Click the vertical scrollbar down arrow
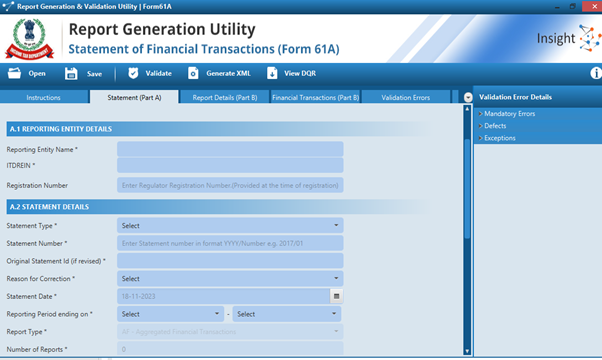The width and height of the screenshot is (602, 360). click(467, 351)
